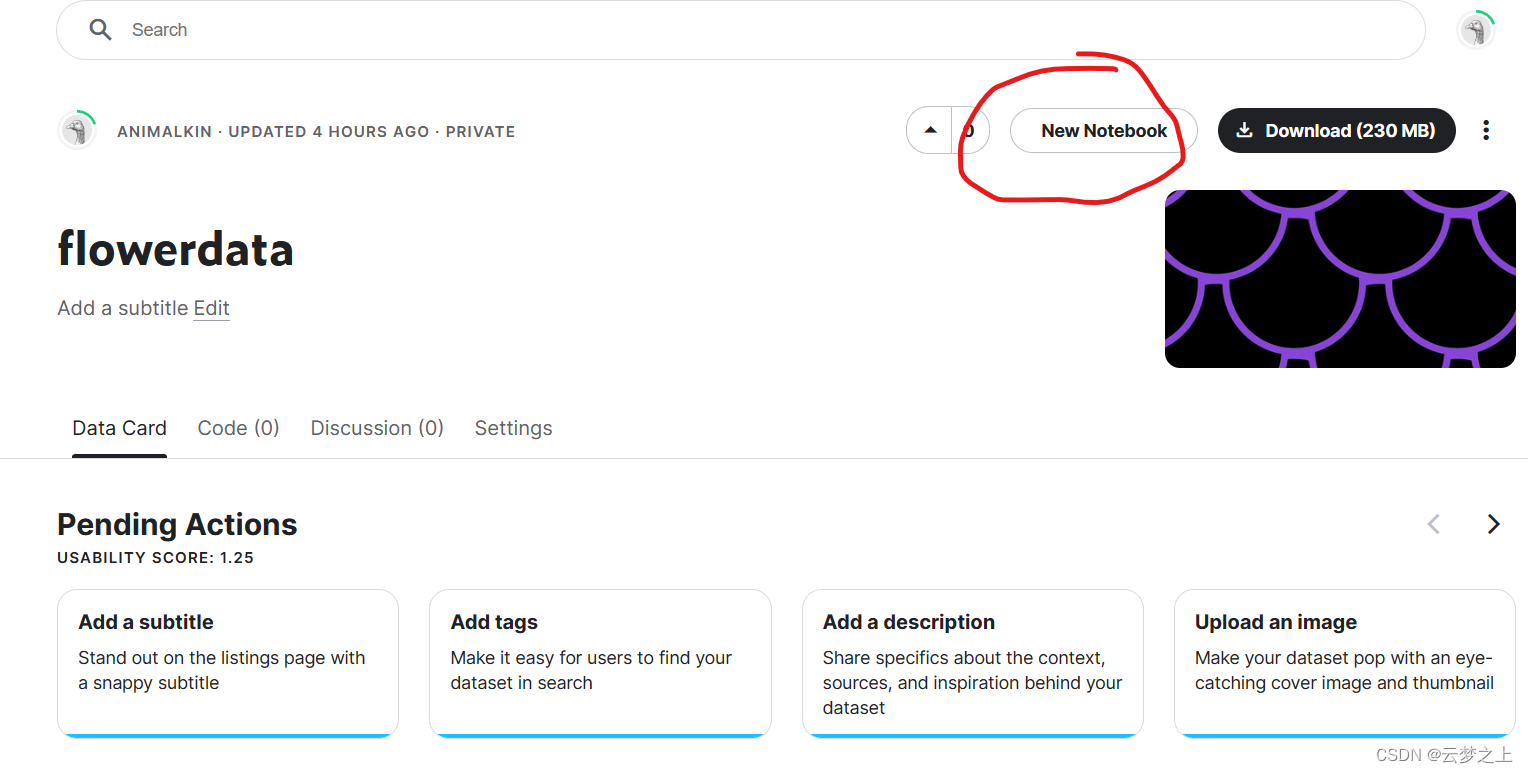Screen dimensions: 1528x773
Task: Select the Add a description card
Action: (972, 663)
